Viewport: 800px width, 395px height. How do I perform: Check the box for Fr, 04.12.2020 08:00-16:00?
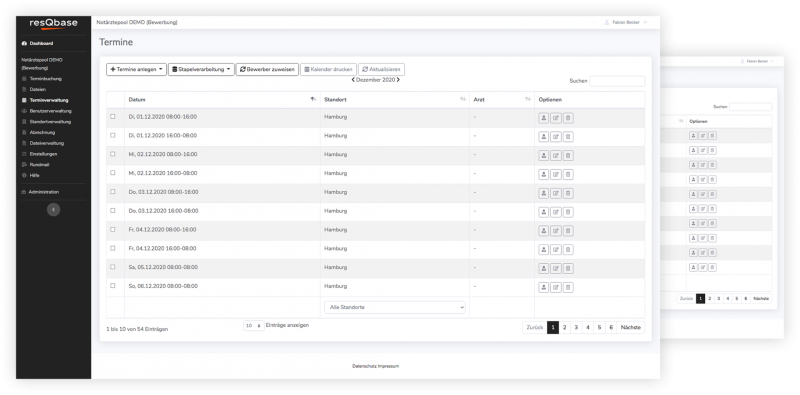(113, 229)
